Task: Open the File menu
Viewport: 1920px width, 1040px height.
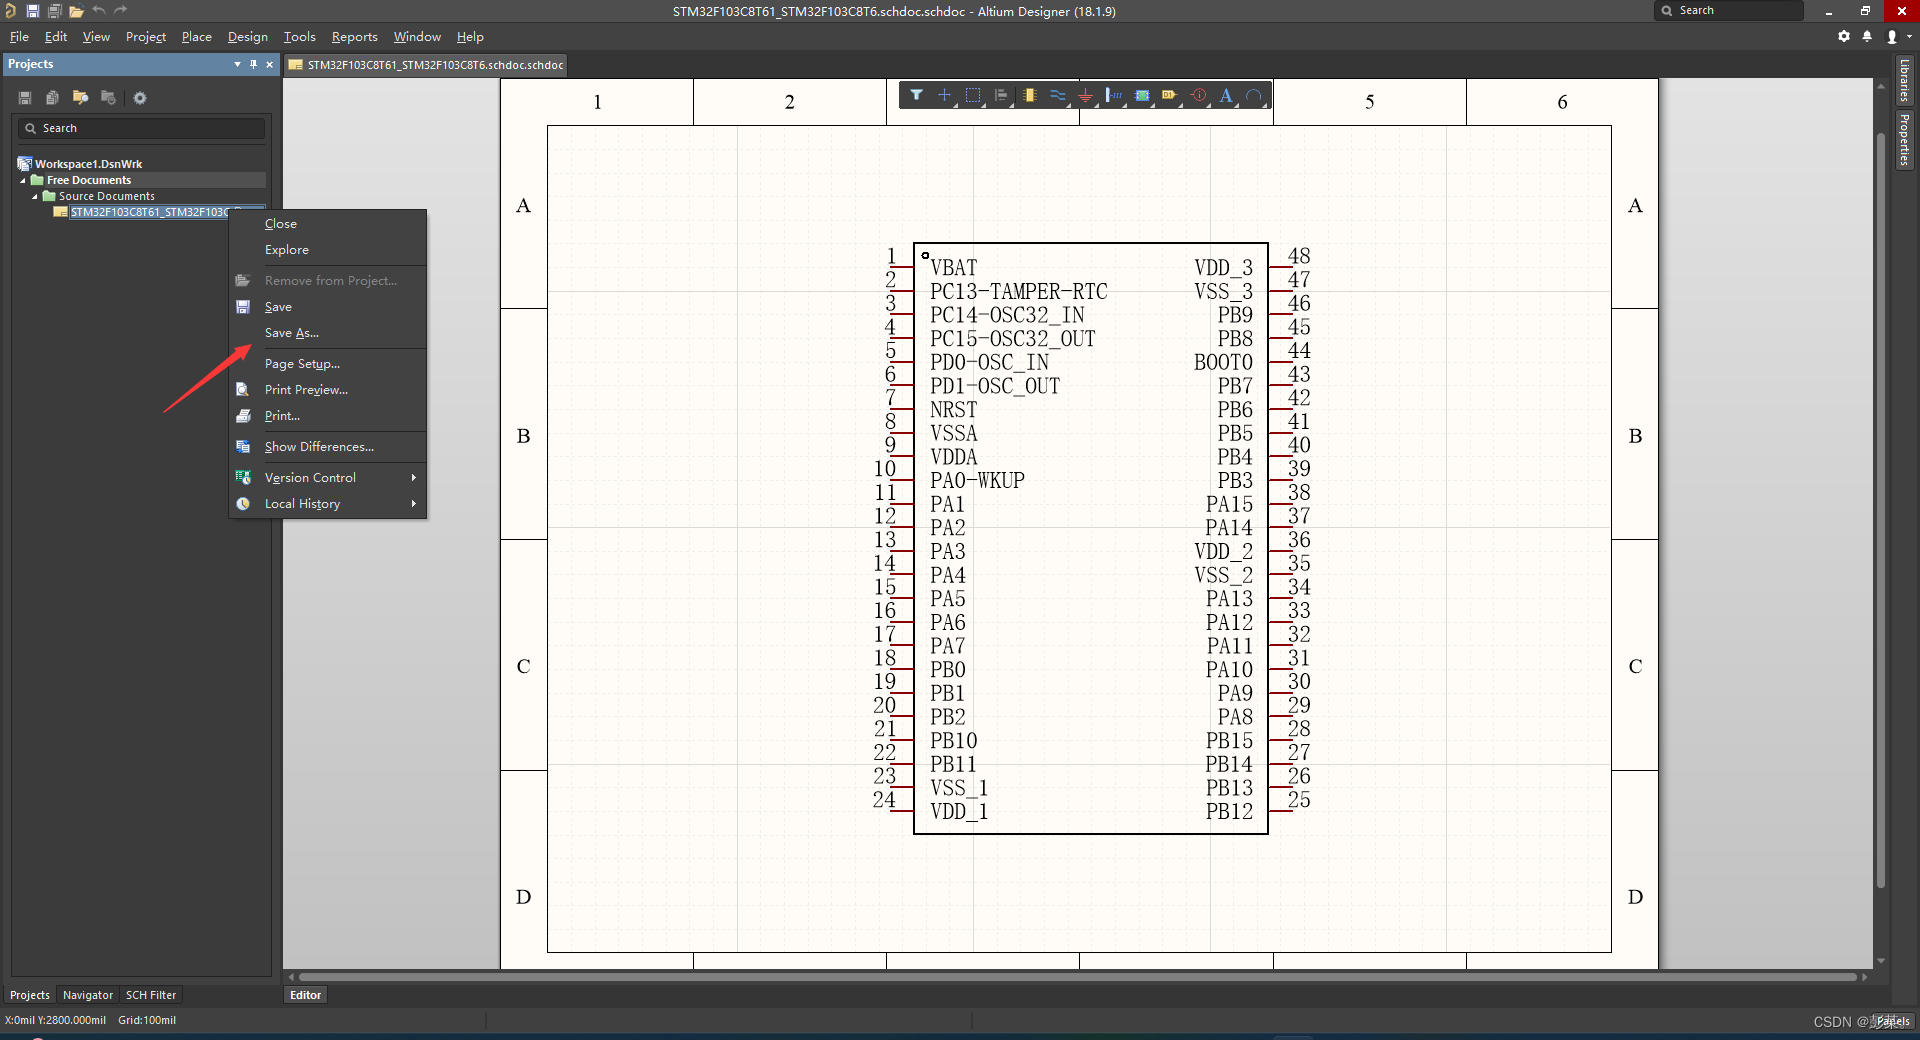Action: point(19,37)
